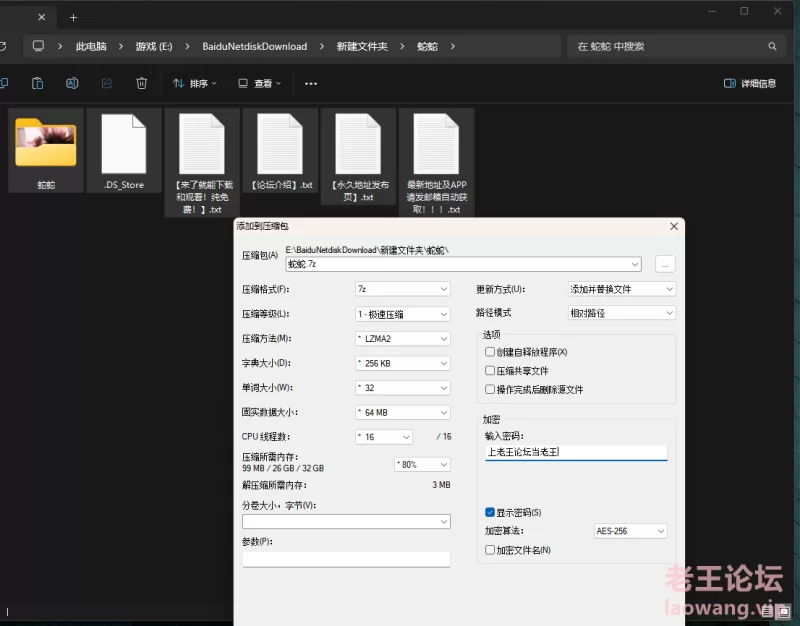Enable 创建自释放程序 checkbox

[490, 352]
